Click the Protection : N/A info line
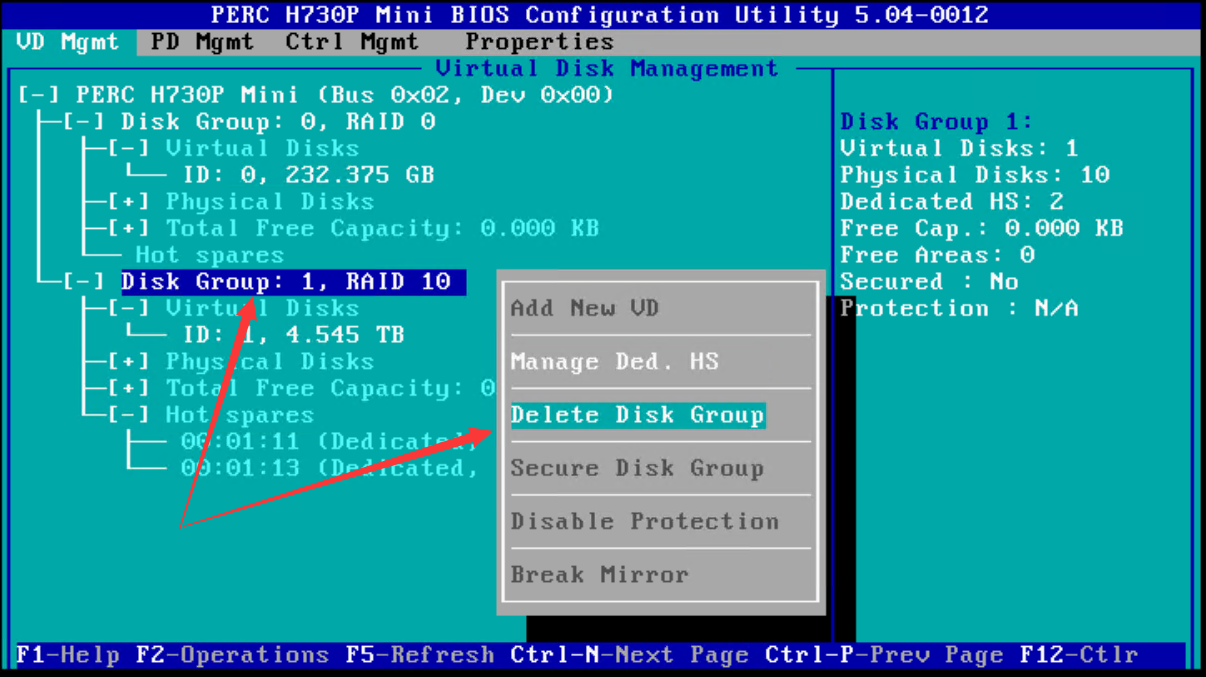Image resolution: width=1206 pixels, height=677 pixels. click(959, 308)
